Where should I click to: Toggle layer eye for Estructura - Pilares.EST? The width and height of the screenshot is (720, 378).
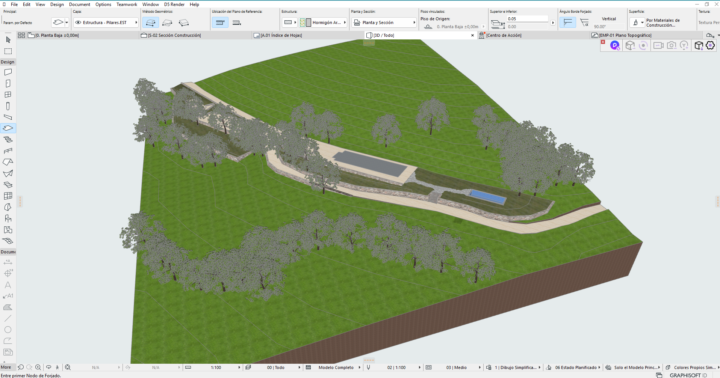[78, 23]
